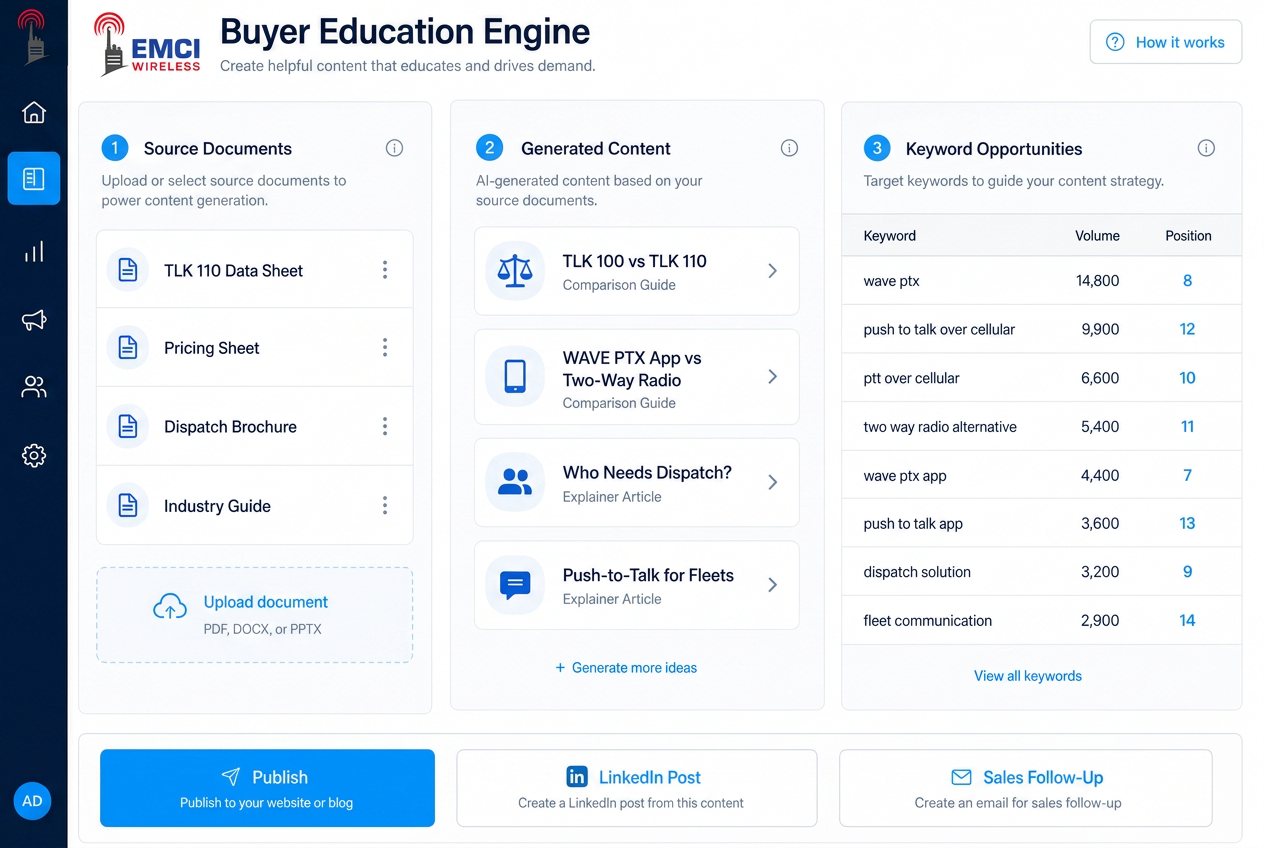Click the phone icon for WAVE PTX App guide

(515, 377)
